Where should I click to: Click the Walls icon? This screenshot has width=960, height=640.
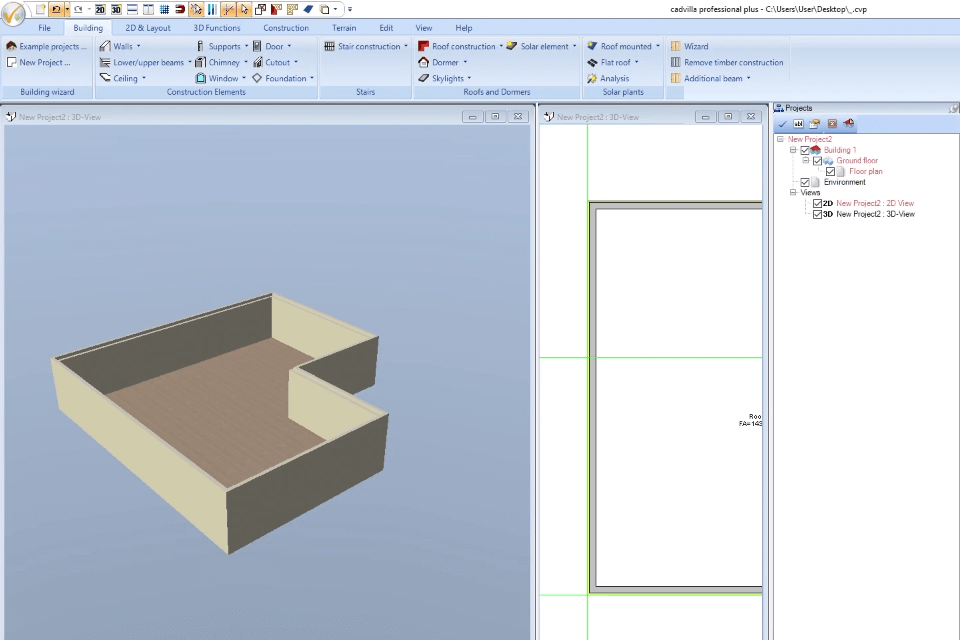tap(105, 46)
